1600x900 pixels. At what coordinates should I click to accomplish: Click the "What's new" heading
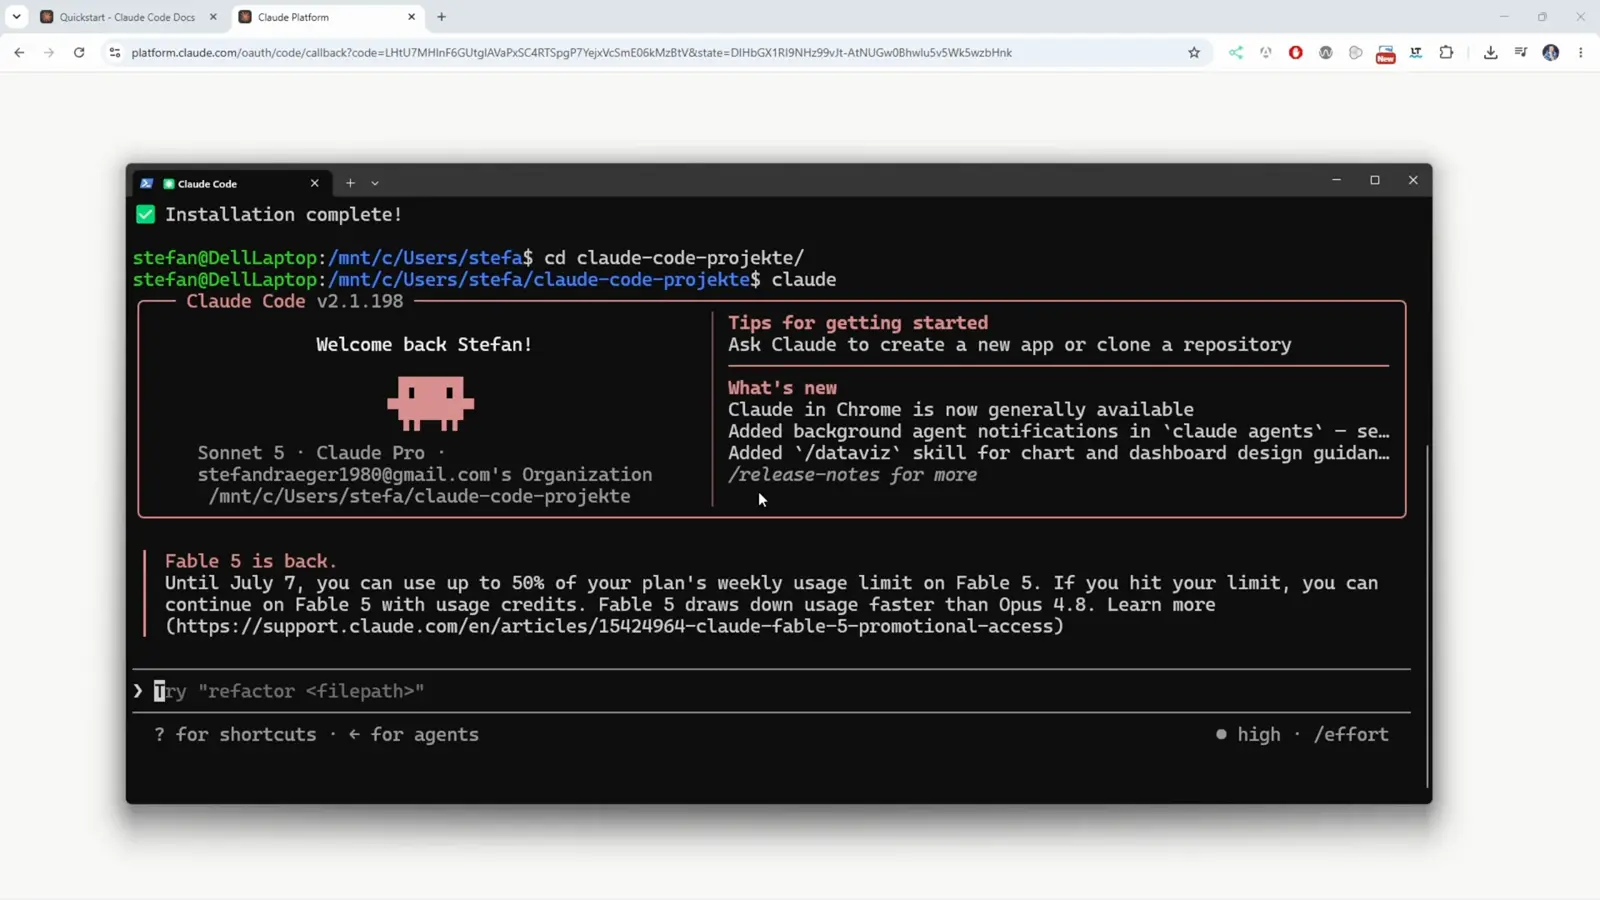click(782, 387)
